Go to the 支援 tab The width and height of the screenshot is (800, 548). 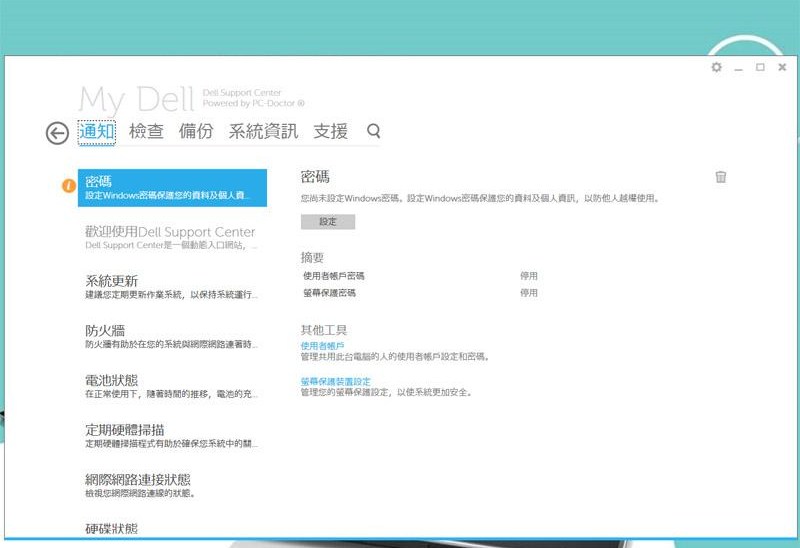point(330,131)
